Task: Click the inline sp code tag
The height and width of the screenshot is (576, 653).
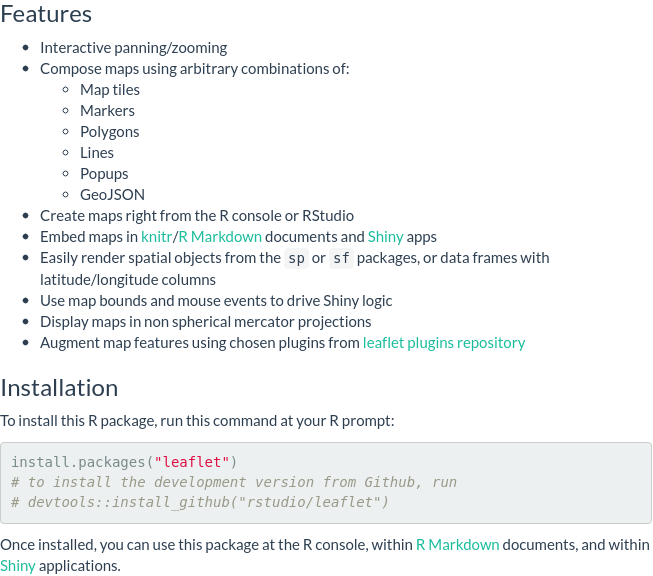Action: pos(297,258)
